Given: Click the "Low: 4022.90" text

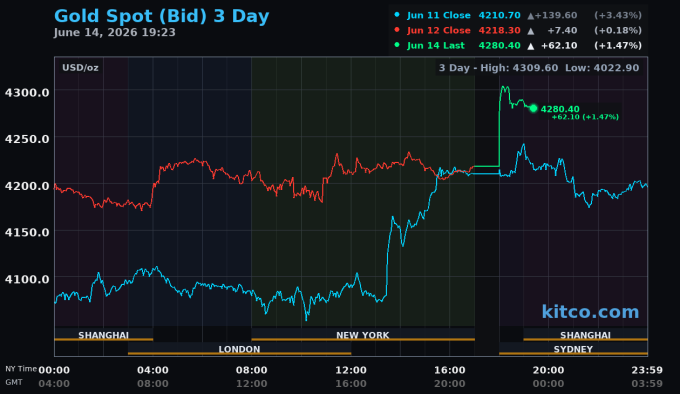Looking at the screenshot, I should [602, 68].
